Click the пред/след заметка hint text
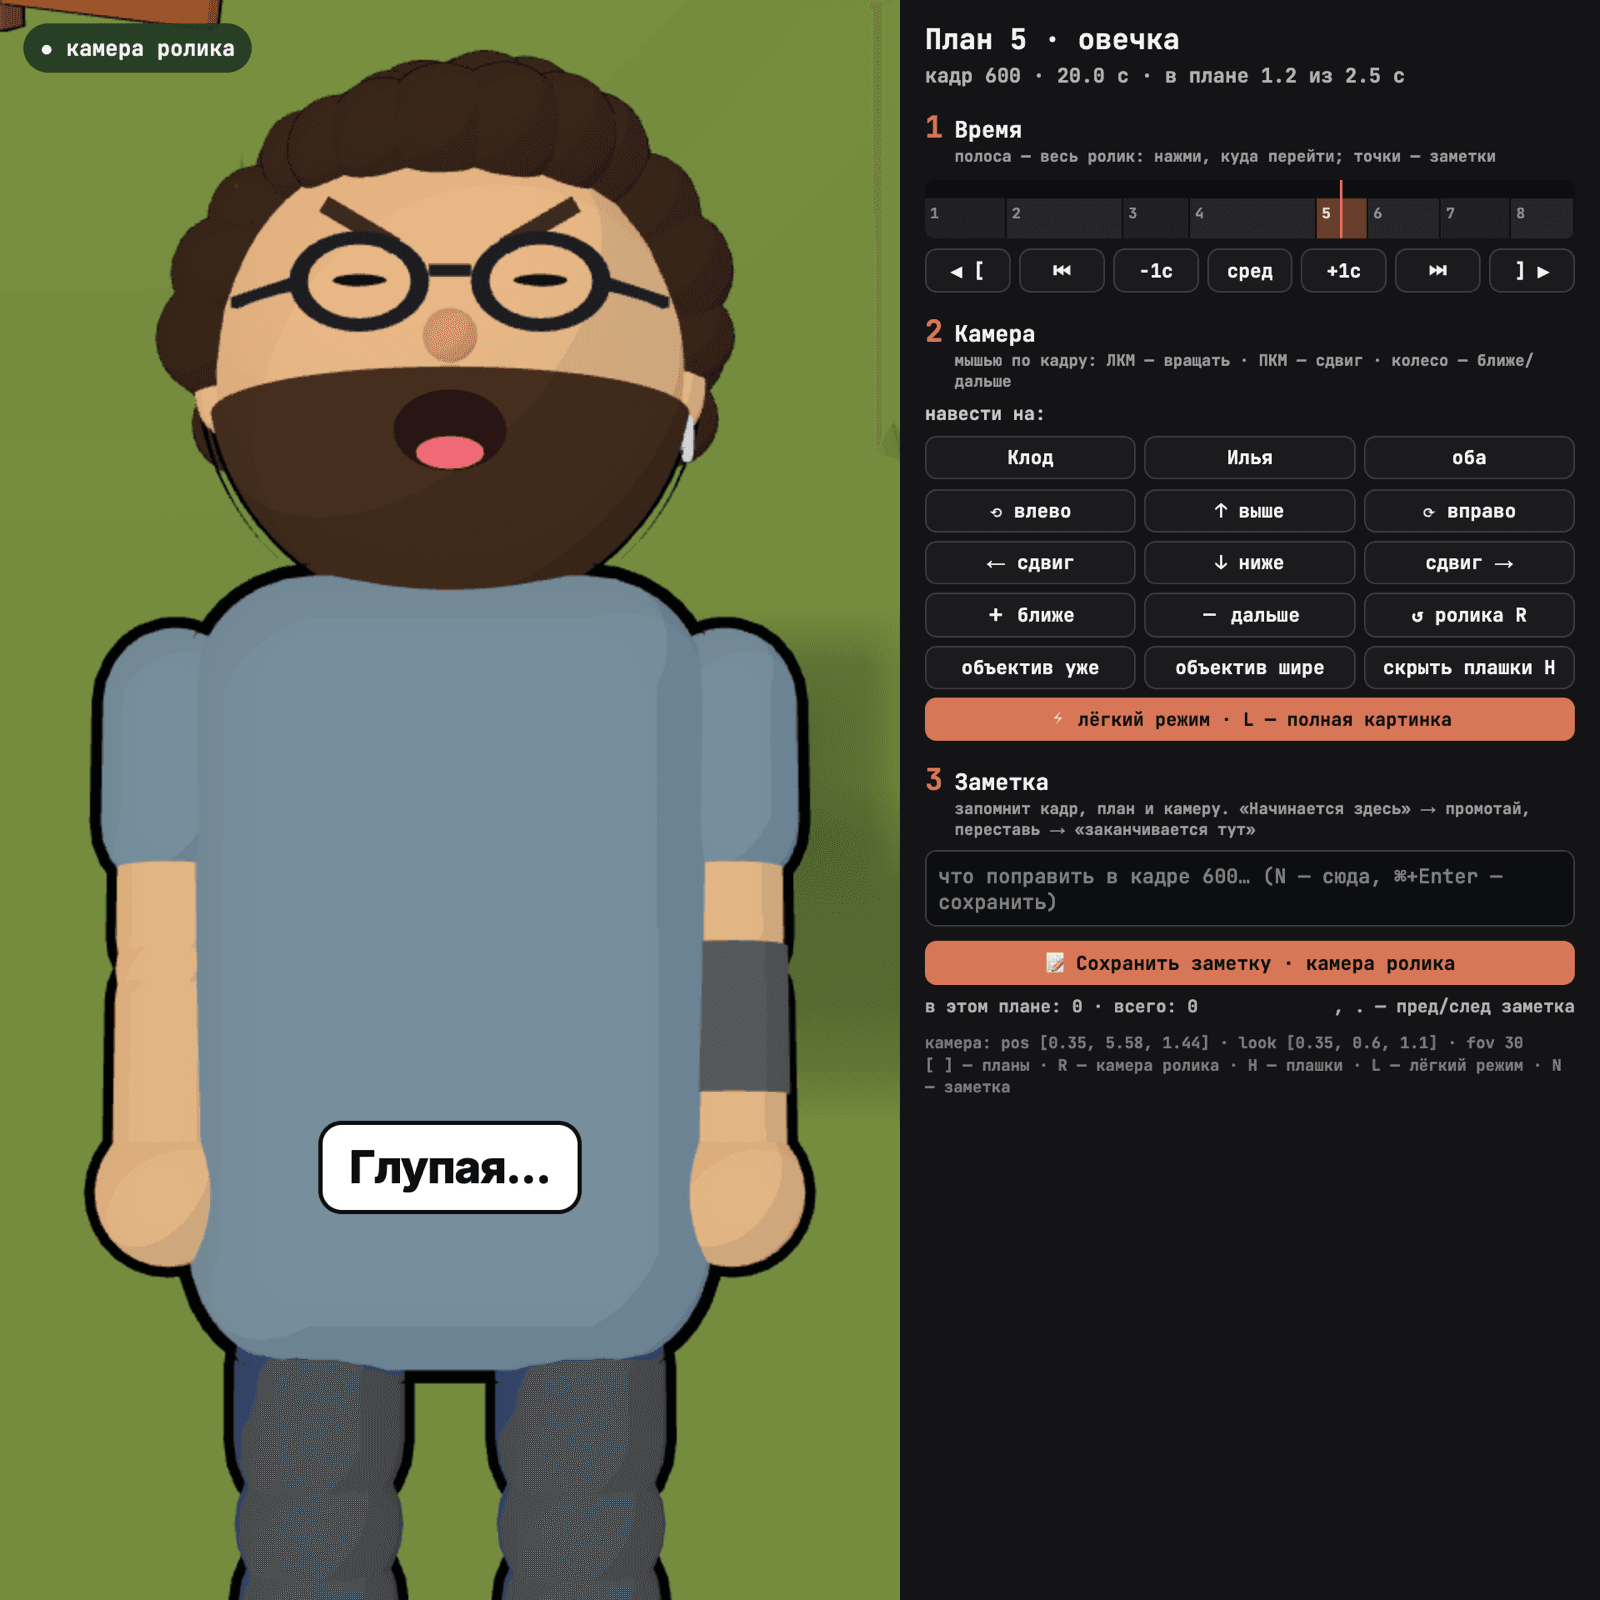The height and width of the screenshot is (1600, 1600). pos(1453,1007)
